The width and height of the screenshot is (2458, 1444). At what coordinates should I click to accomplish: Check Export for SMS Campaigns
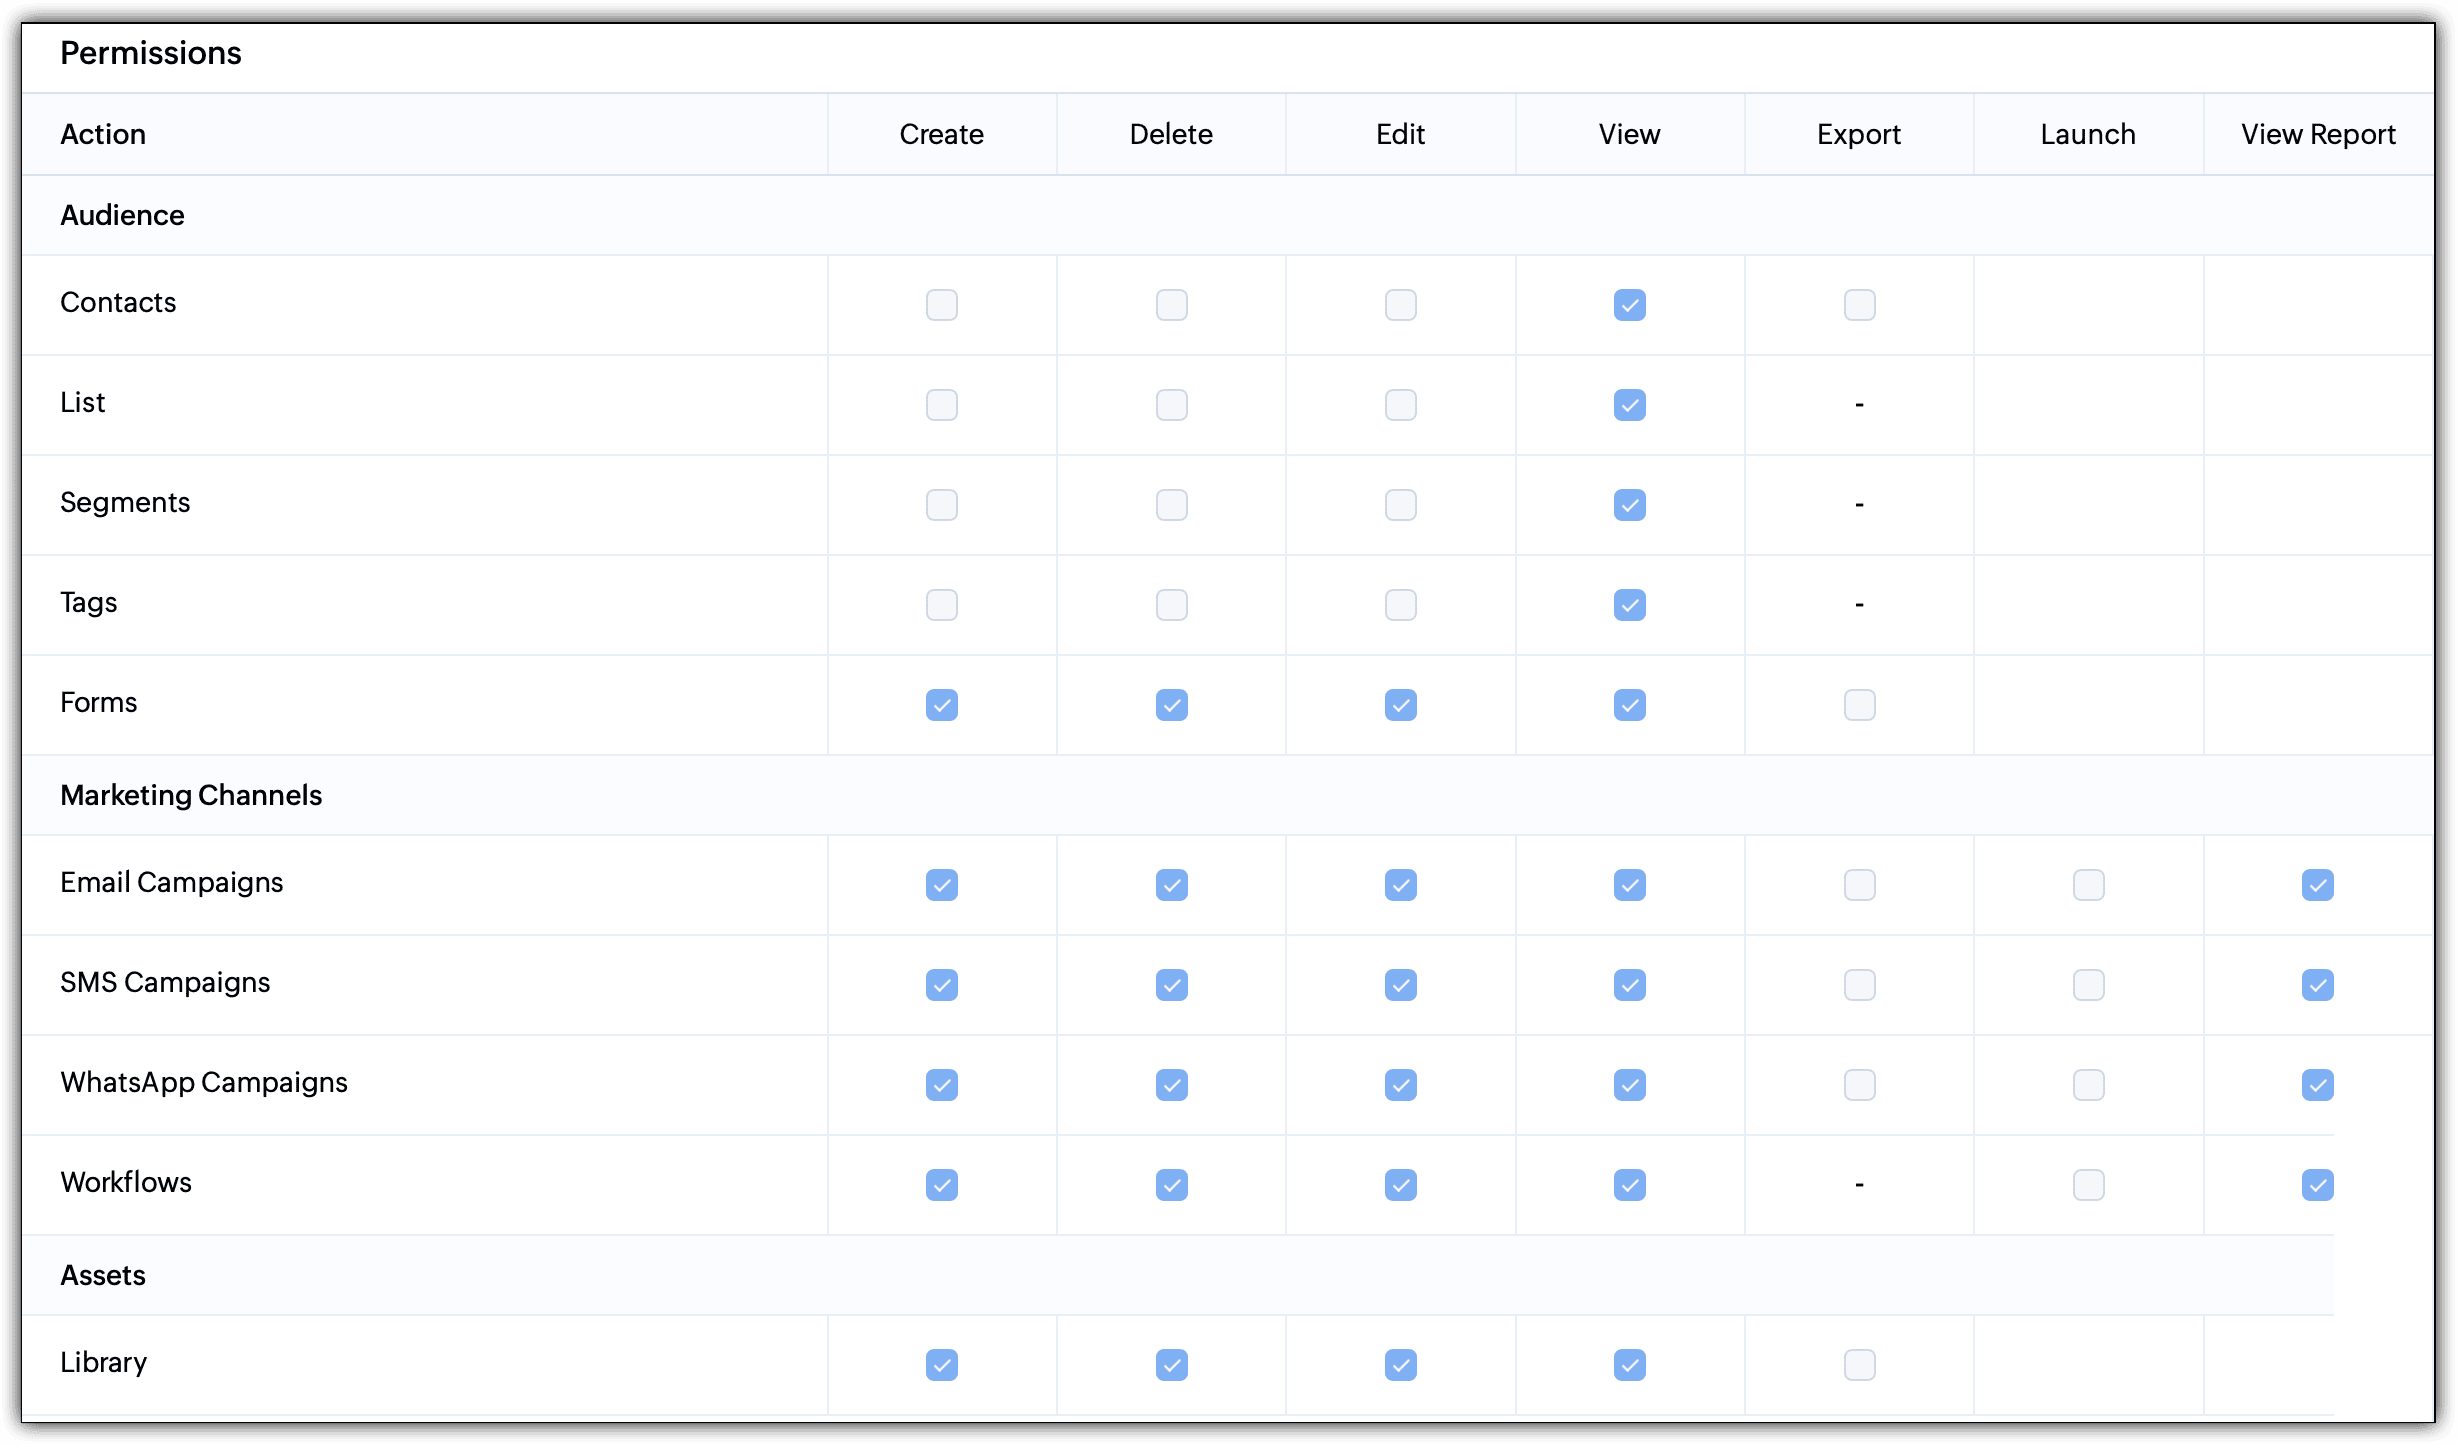pyautogui.click(x=1859, y=985)
